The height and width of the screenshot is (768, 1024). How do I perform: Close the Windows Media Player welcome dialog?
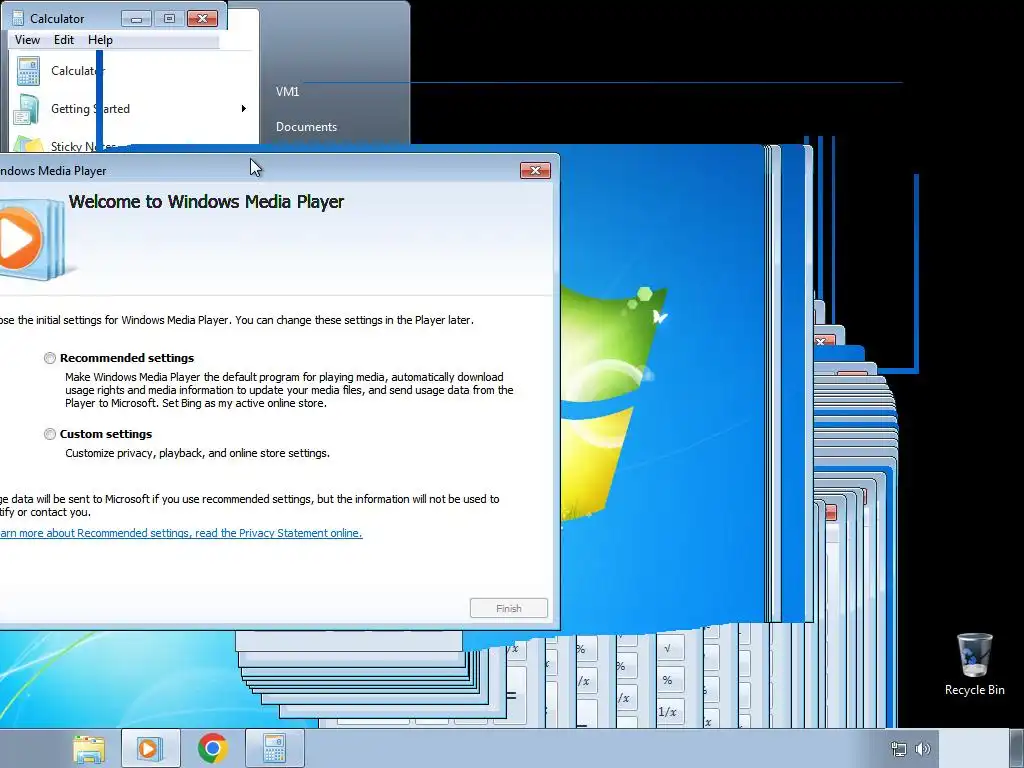(536, 170)
